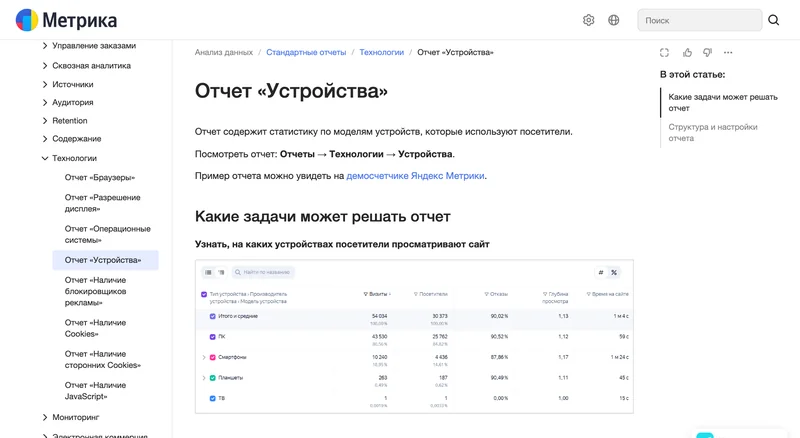Jump to Какие задачи может решать отчет
The image size is (800, 438).
point(723,102)
